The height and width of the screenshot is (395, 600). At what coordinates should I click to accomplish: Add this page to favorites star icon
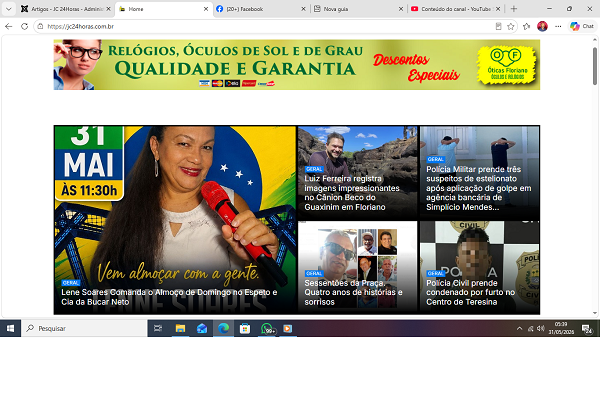510,26
